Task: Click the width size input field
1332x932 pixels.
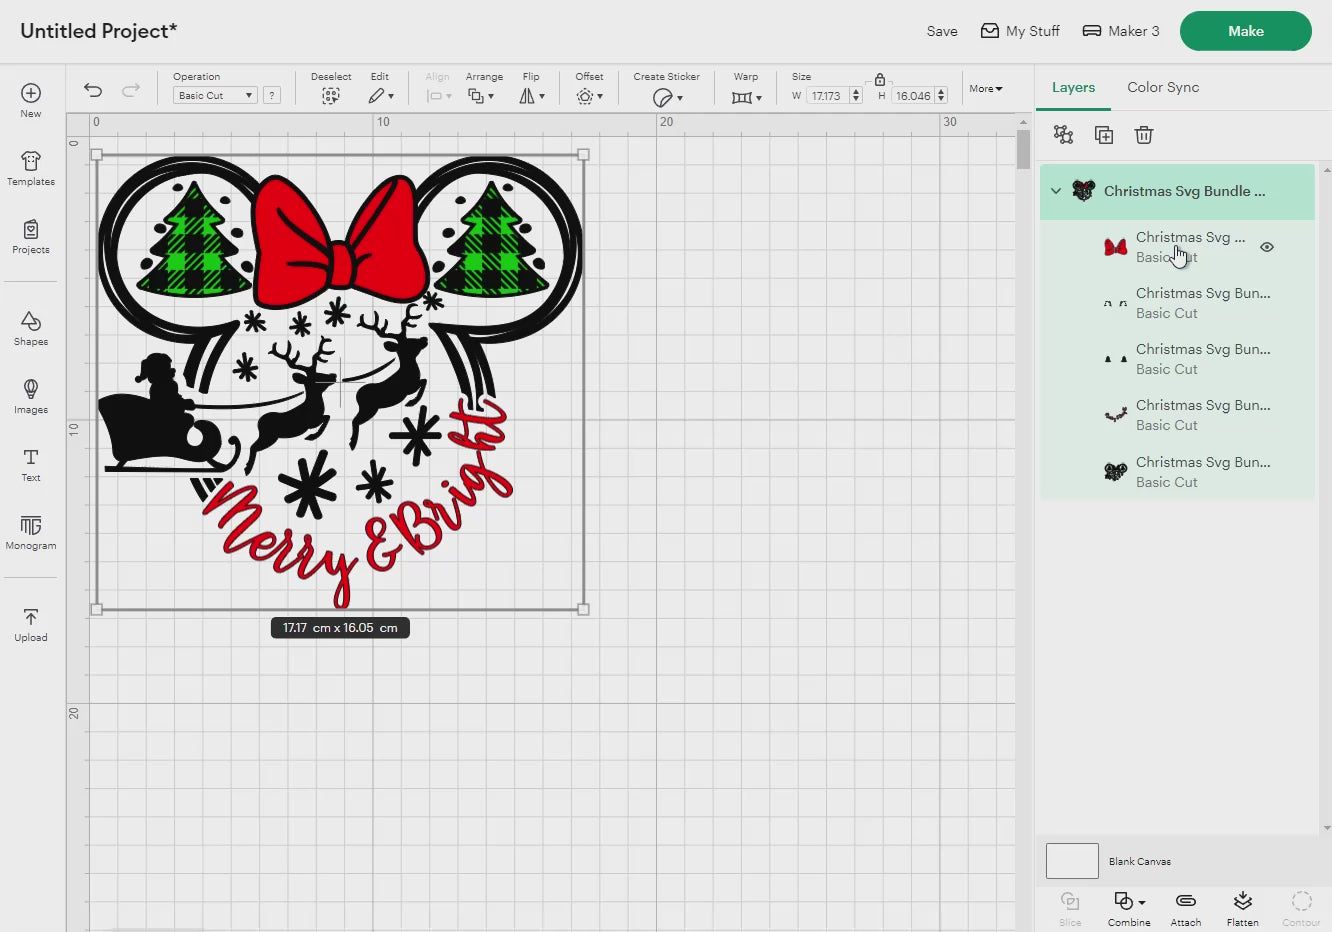Action: point(828,96)
